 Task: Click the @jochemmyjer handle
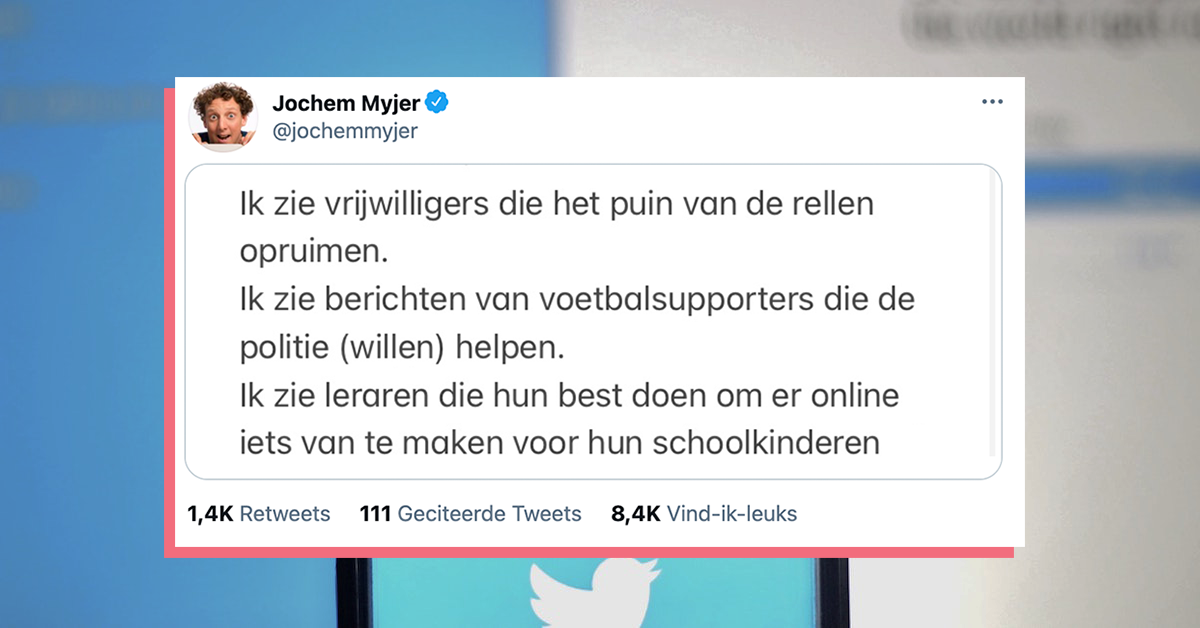345,131
